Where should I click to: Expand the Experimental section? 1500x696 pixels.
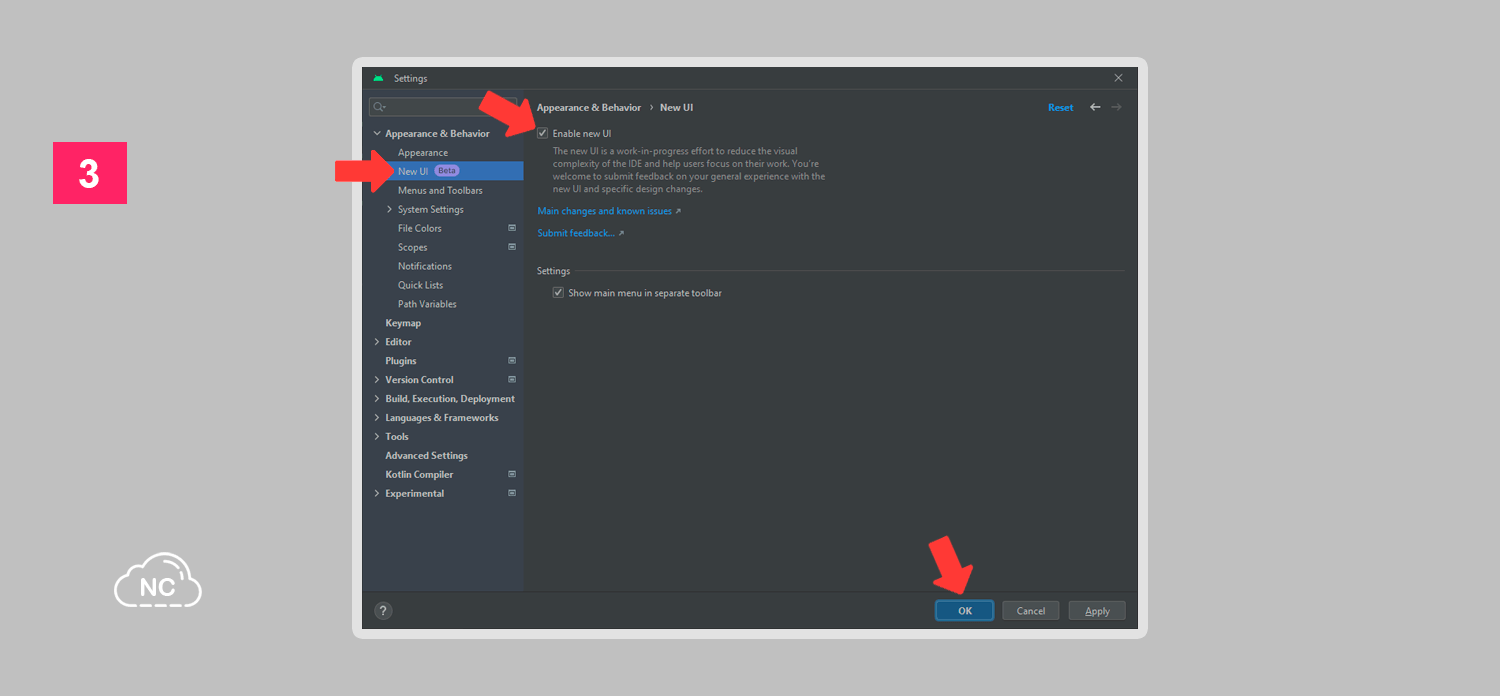377,494
